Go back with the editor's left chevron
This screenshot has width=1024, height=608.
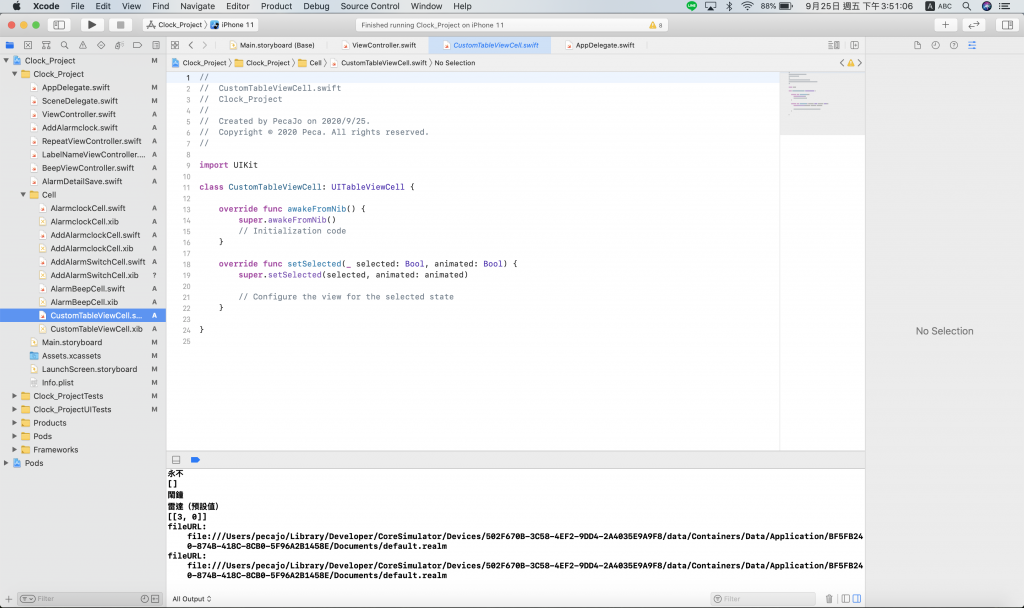pyautogui.click(x=191, y=45)
